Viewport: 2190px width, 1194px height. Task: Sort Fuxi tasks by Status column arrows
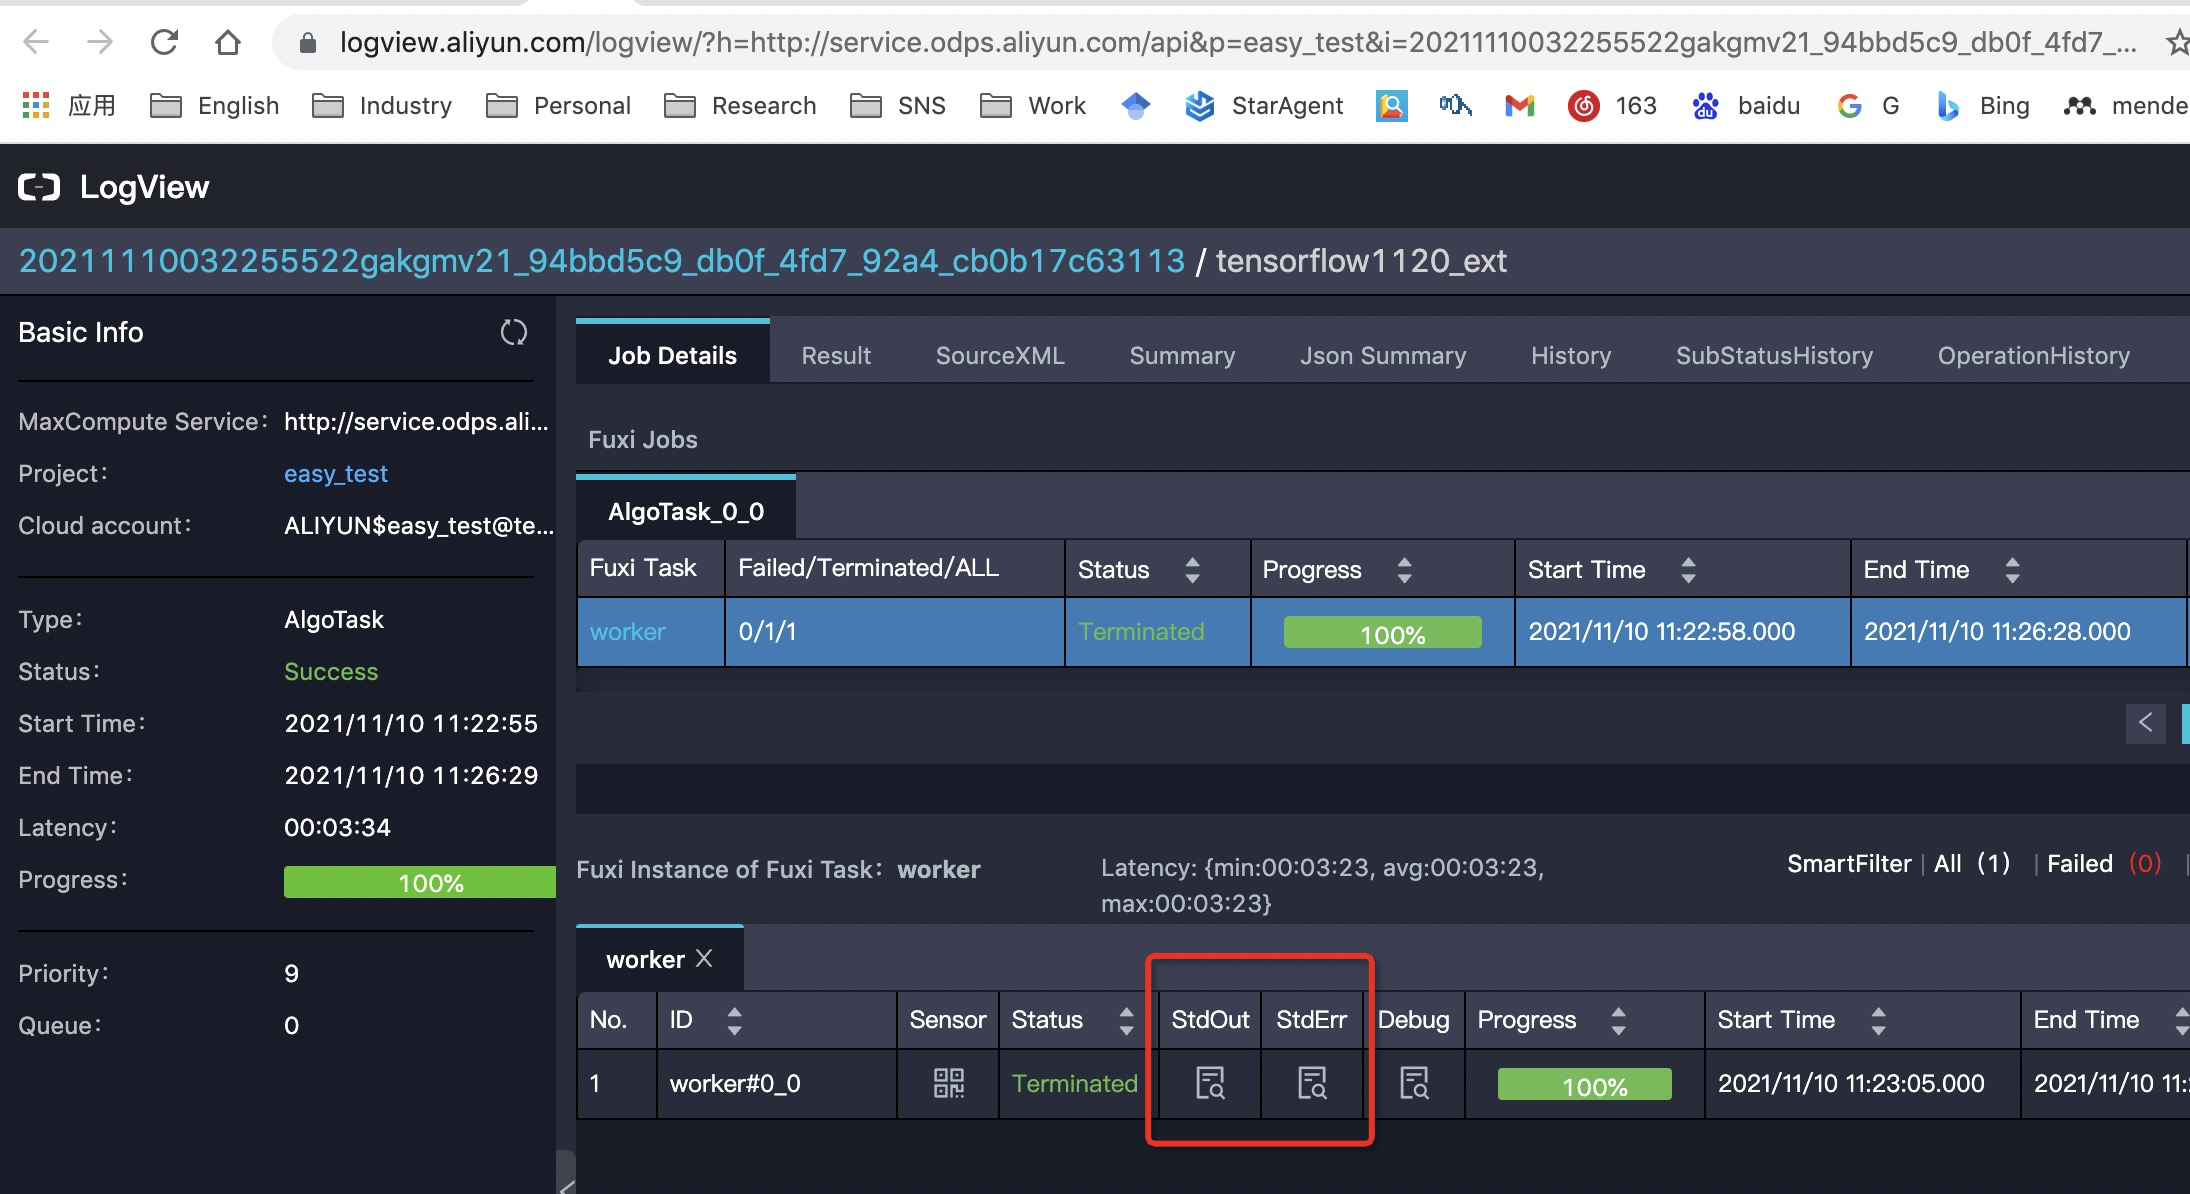1192,570
